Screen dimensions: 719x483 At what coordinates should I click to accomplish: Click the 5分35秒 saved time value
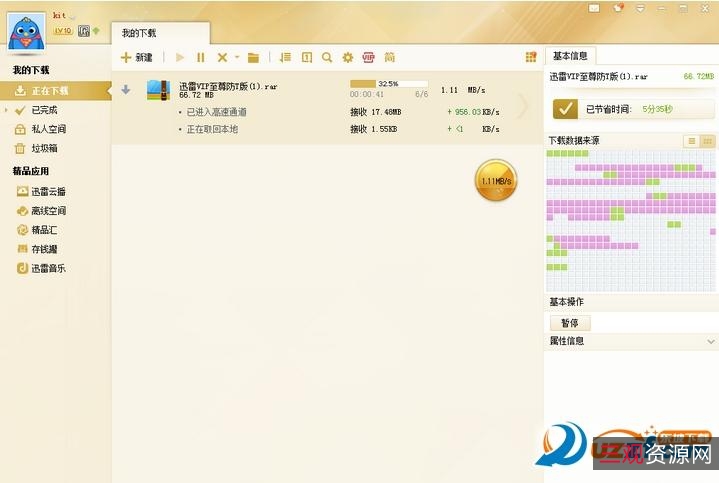point(657,109)
